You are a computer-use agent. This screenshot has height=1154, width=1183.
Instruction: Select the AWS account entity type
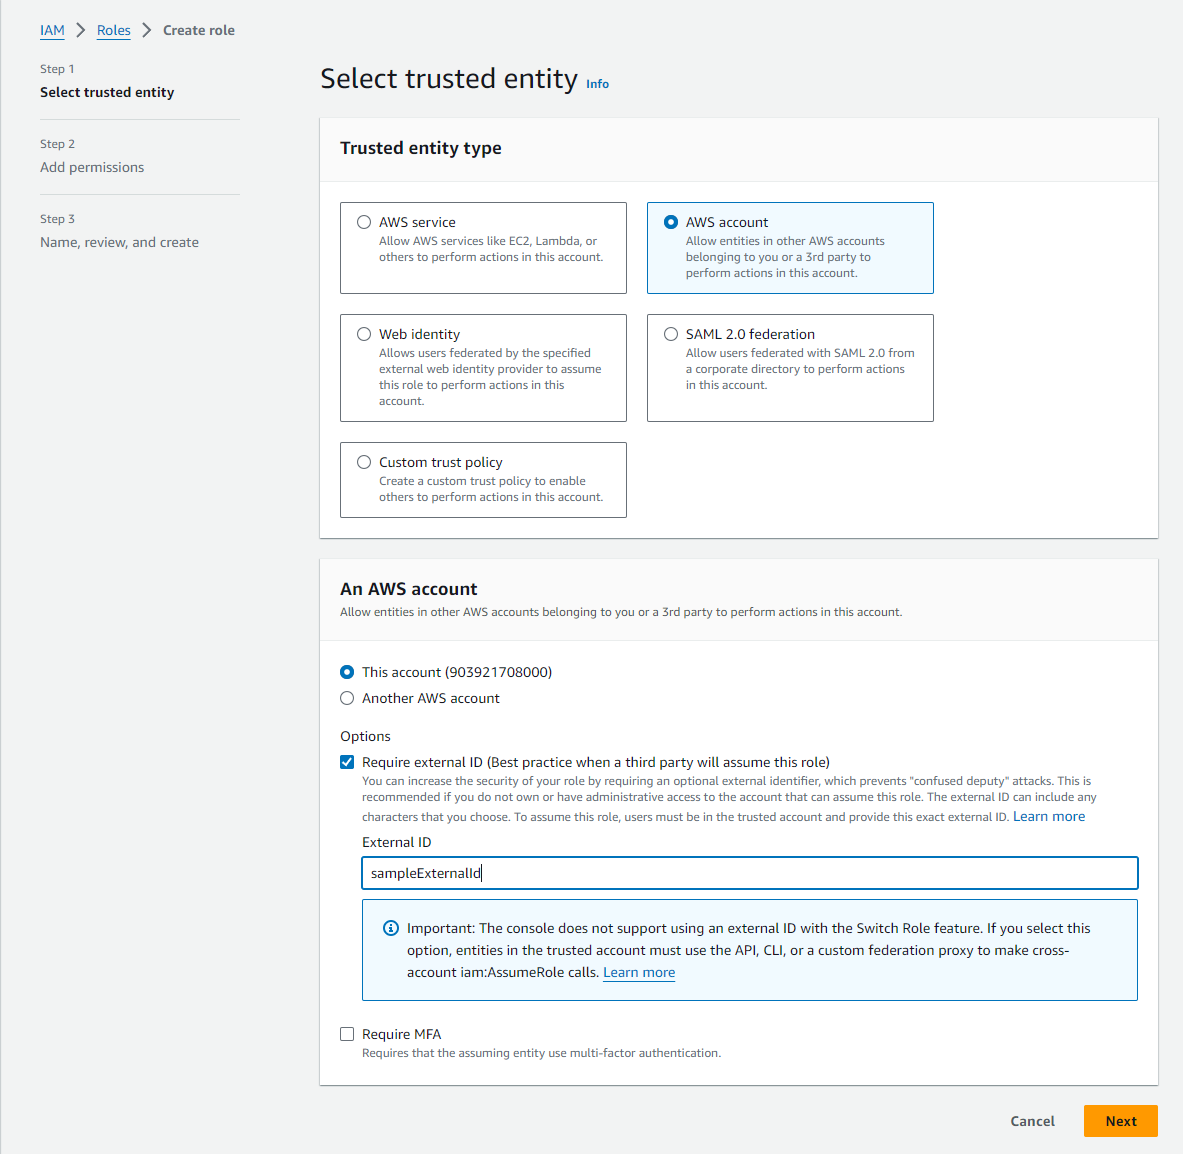pos(671,222)
